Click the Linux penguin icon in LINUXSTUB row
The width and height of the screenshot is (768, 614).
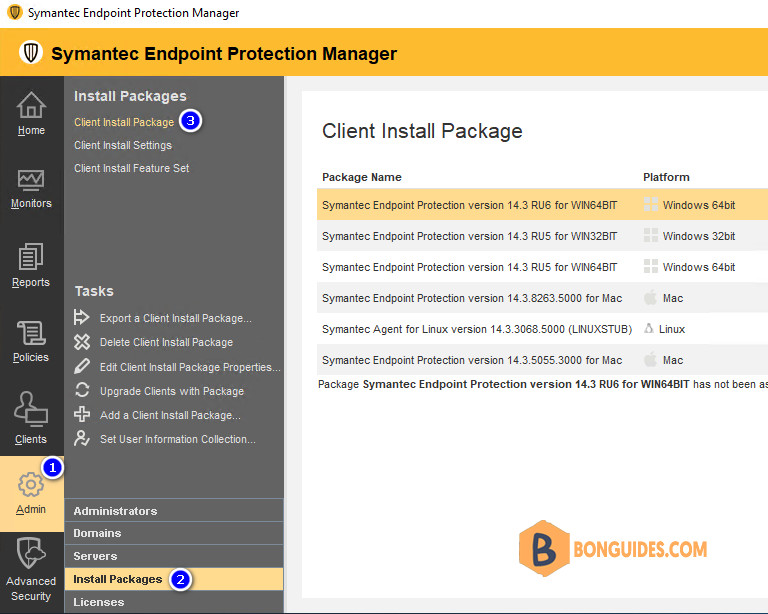click(x=648, y=328)
